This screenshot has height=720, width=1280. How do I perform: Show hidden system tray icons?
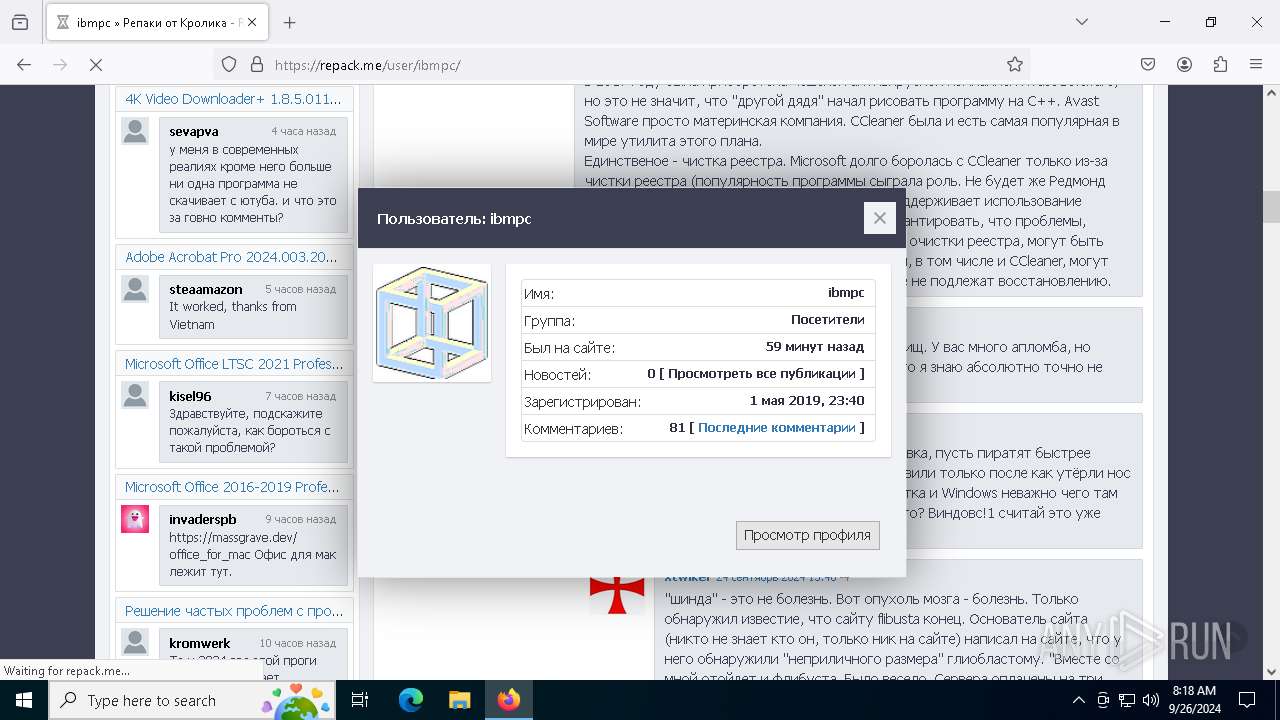pyautogui.click(x=1079, y=700)
